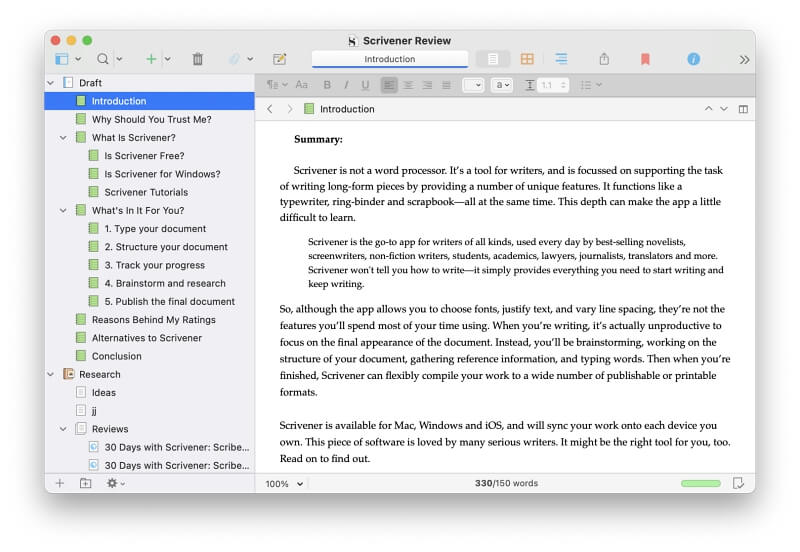Viewport: 800px width, 552px height.
Task: Open paragraph style dropdown
Action: pyautogui.click(x=277, y=85)
